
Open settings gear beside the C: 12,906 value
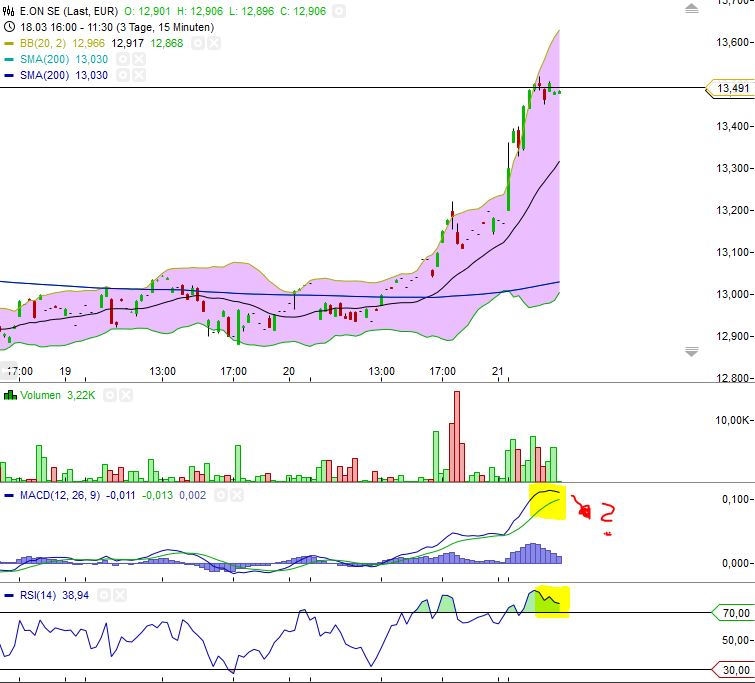coord(339,11)
